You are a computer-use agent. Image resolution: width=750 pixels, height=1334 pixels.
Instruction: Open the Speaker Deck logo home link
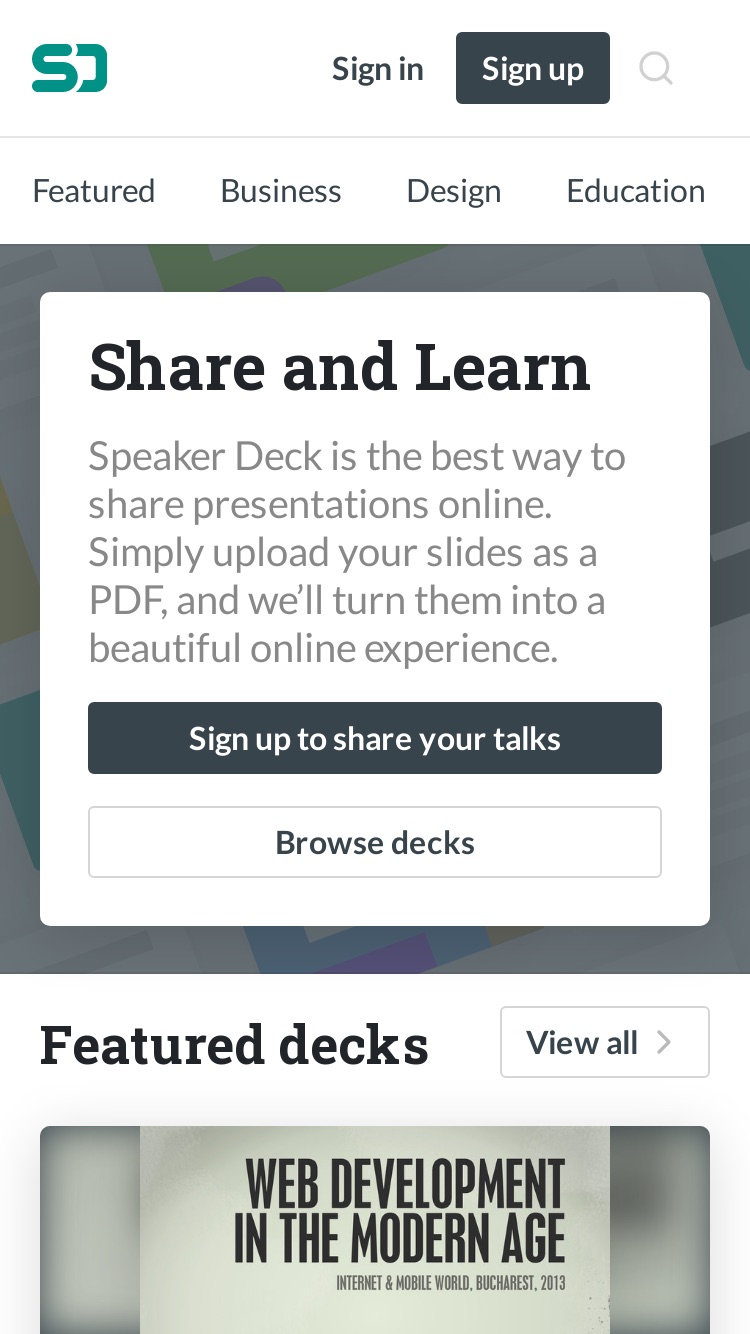click(69, 68)
